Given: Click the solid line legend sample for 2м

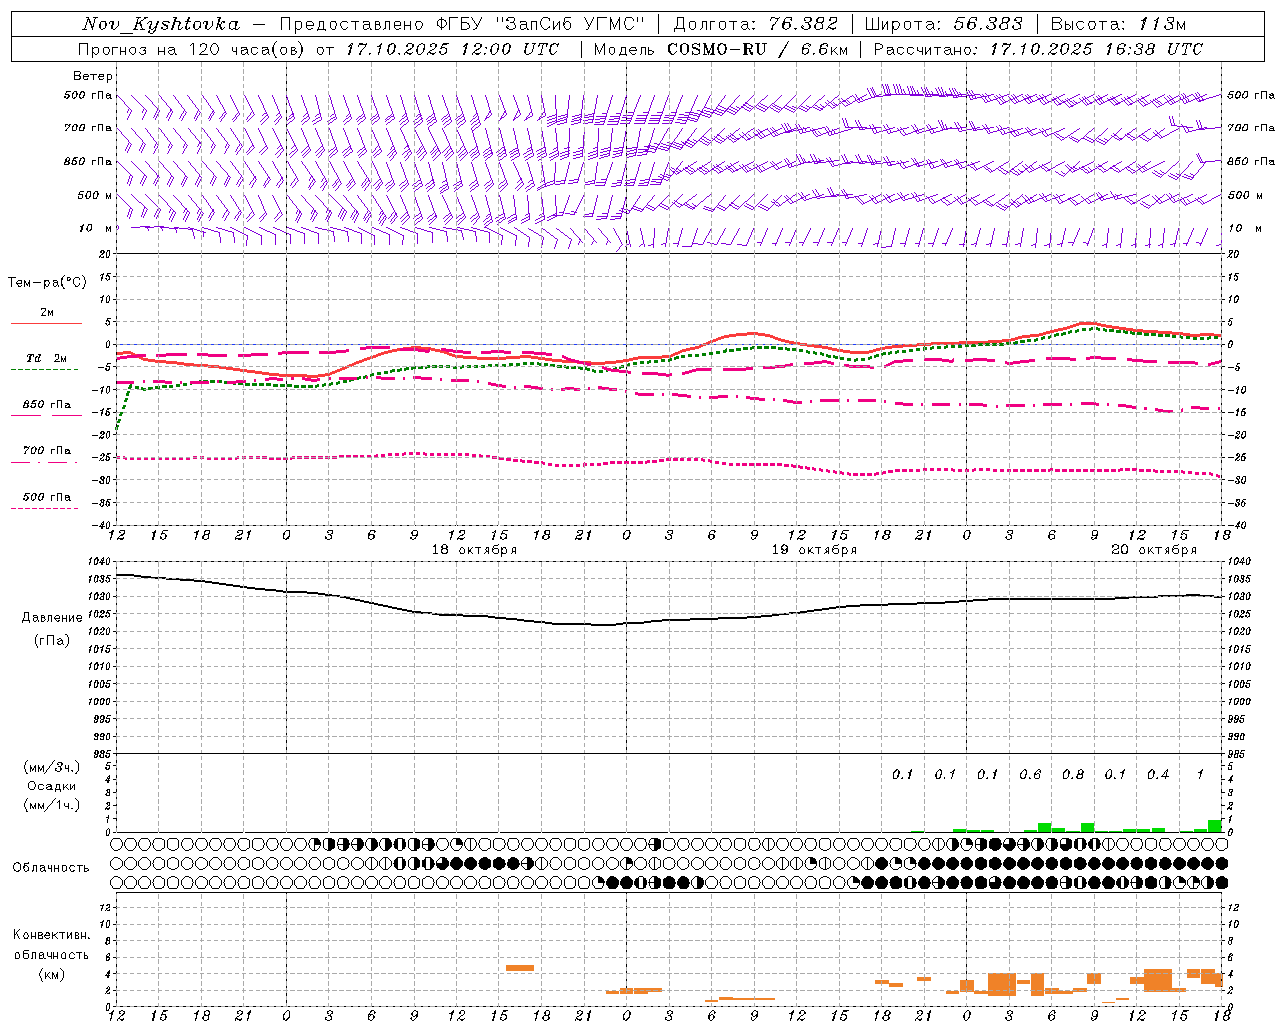Looking at the screenshot, I should [x=46, y=323].
